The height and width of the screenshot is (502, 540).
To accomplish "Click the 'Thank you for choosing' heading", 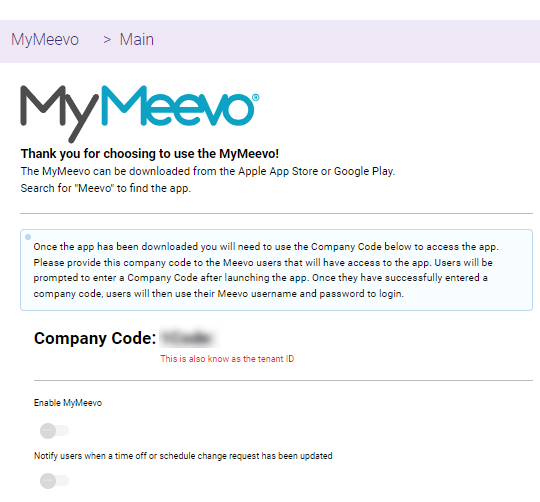I will tap(149, 154).
